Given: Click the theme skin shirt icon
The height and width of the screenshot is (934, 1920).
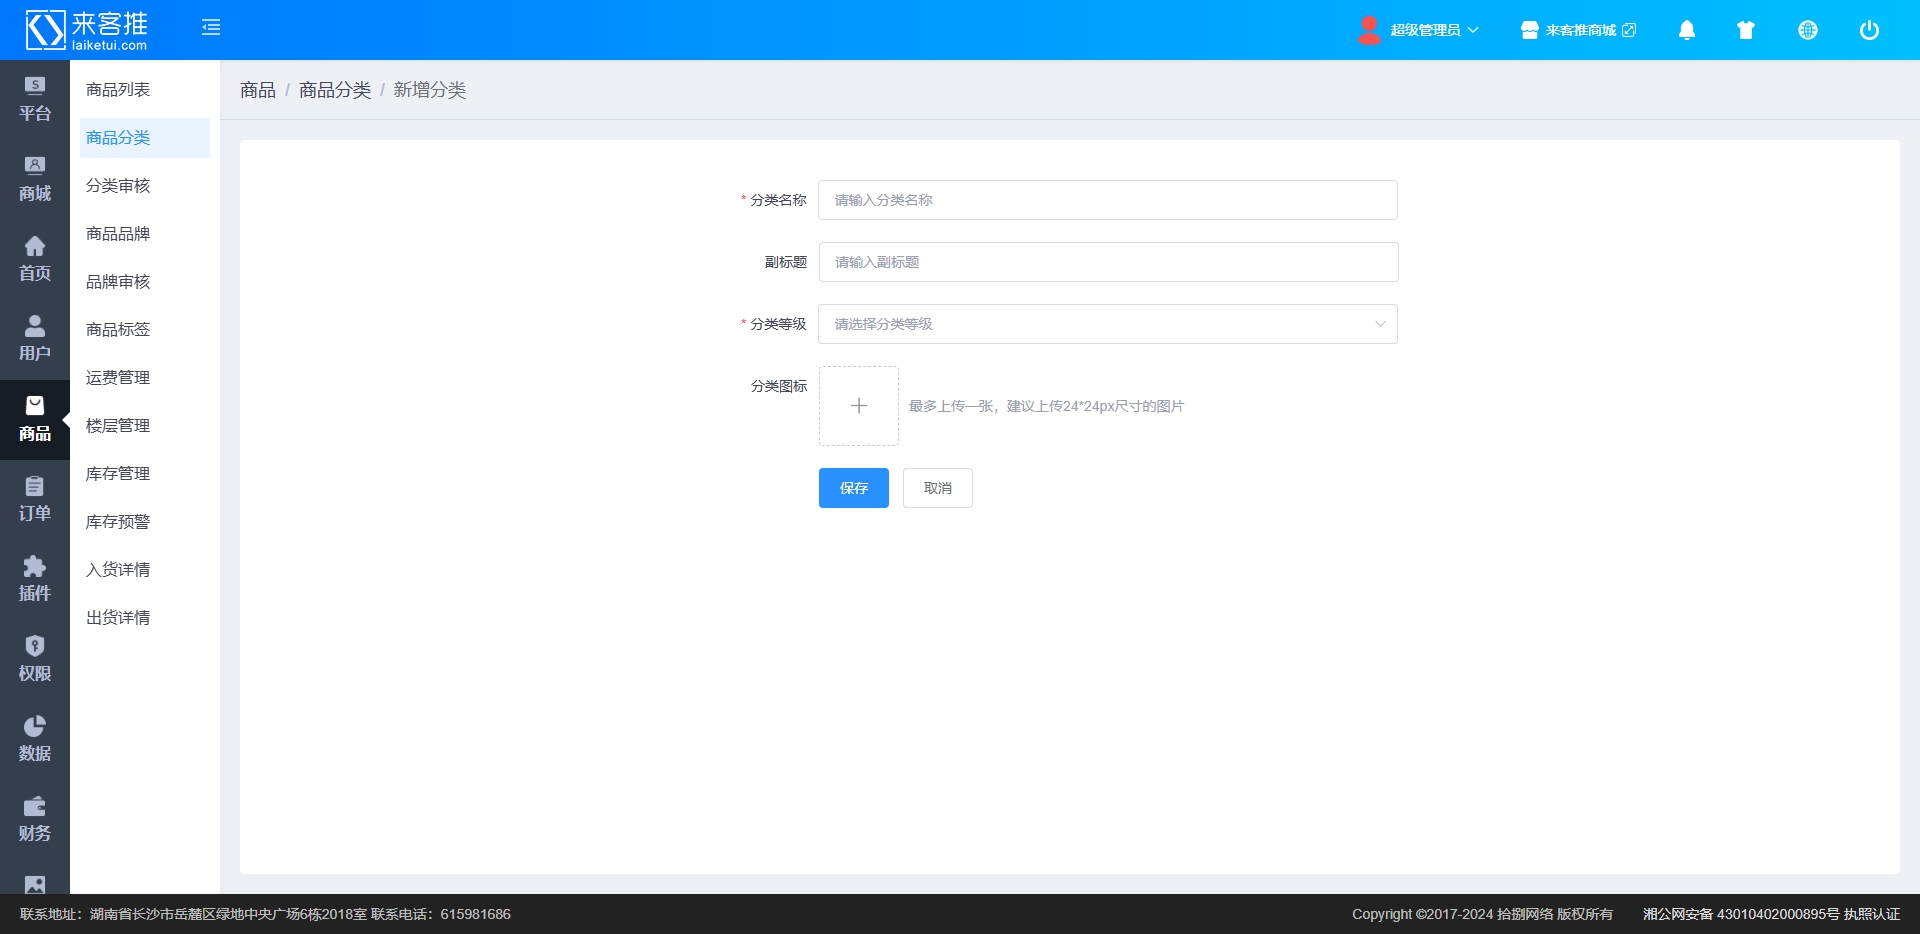Looking at the screenshot, I should pos(1746,30).
